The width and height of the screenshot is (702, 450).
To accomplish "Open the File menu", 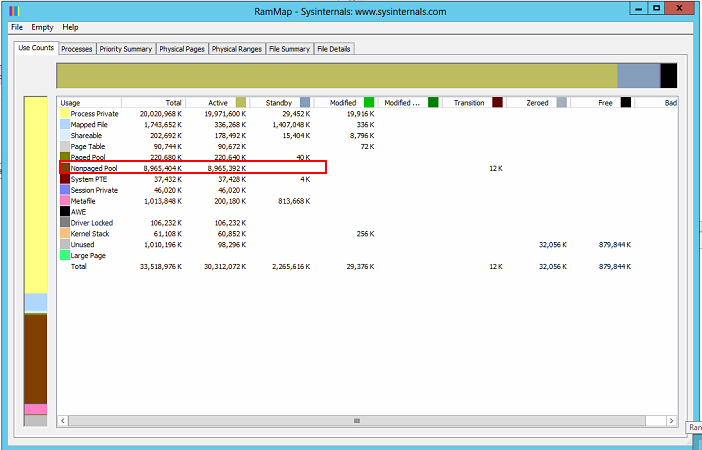I will (x=17, y=27).
